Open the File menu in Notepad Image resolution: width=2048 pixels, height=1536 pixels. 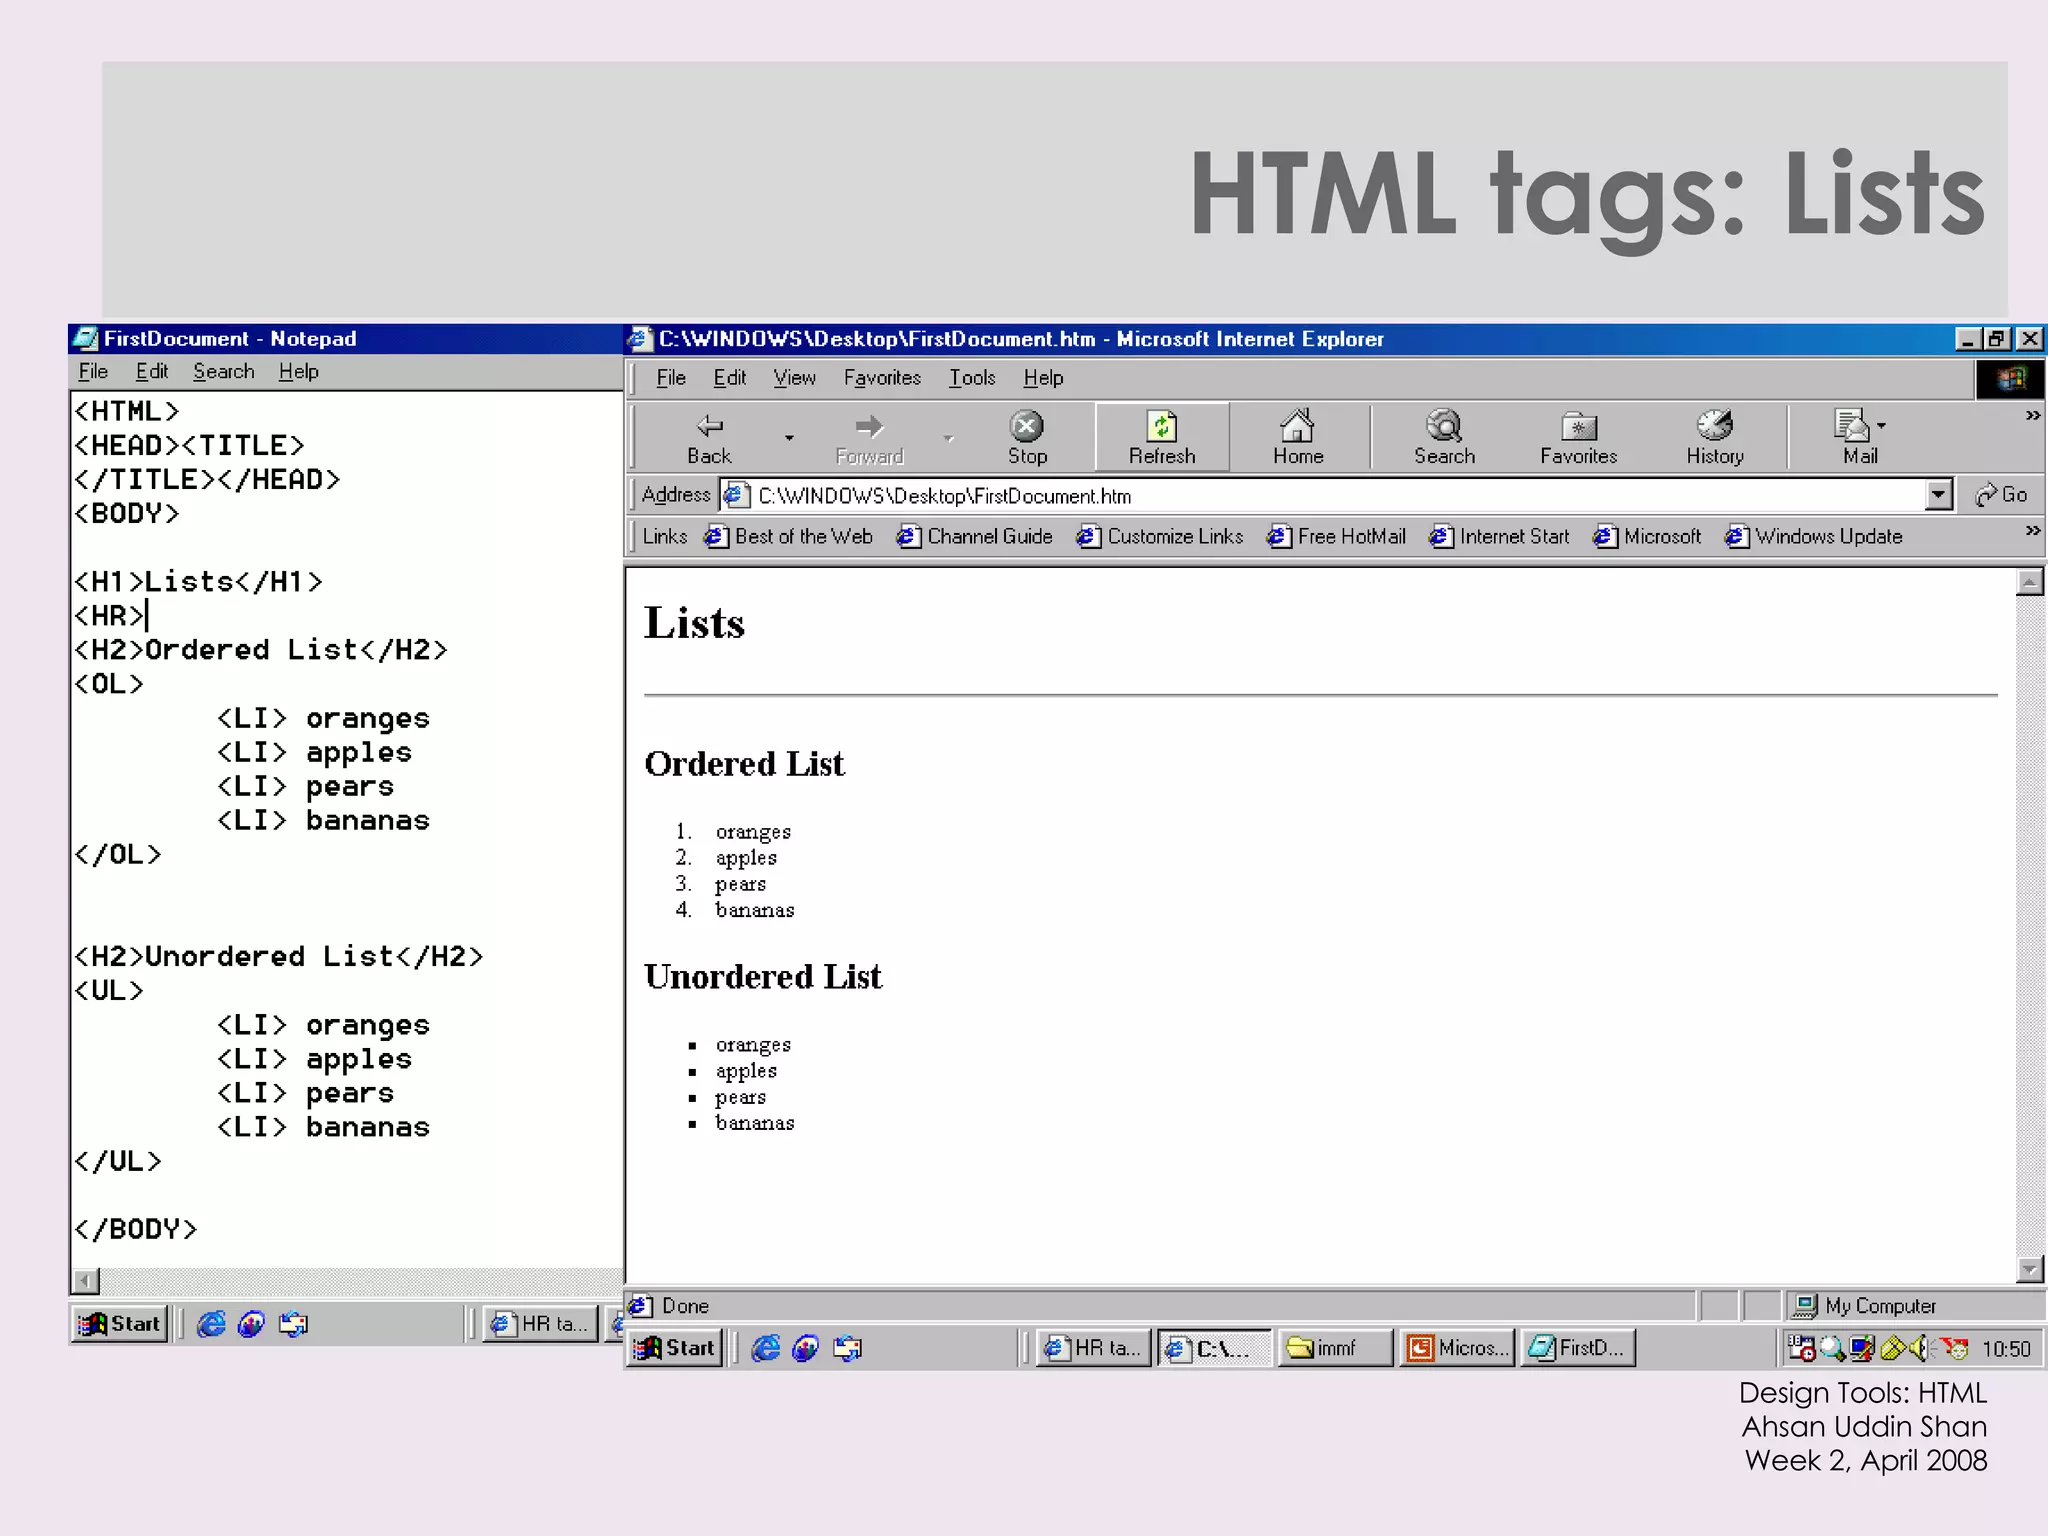tap(93, 372)
